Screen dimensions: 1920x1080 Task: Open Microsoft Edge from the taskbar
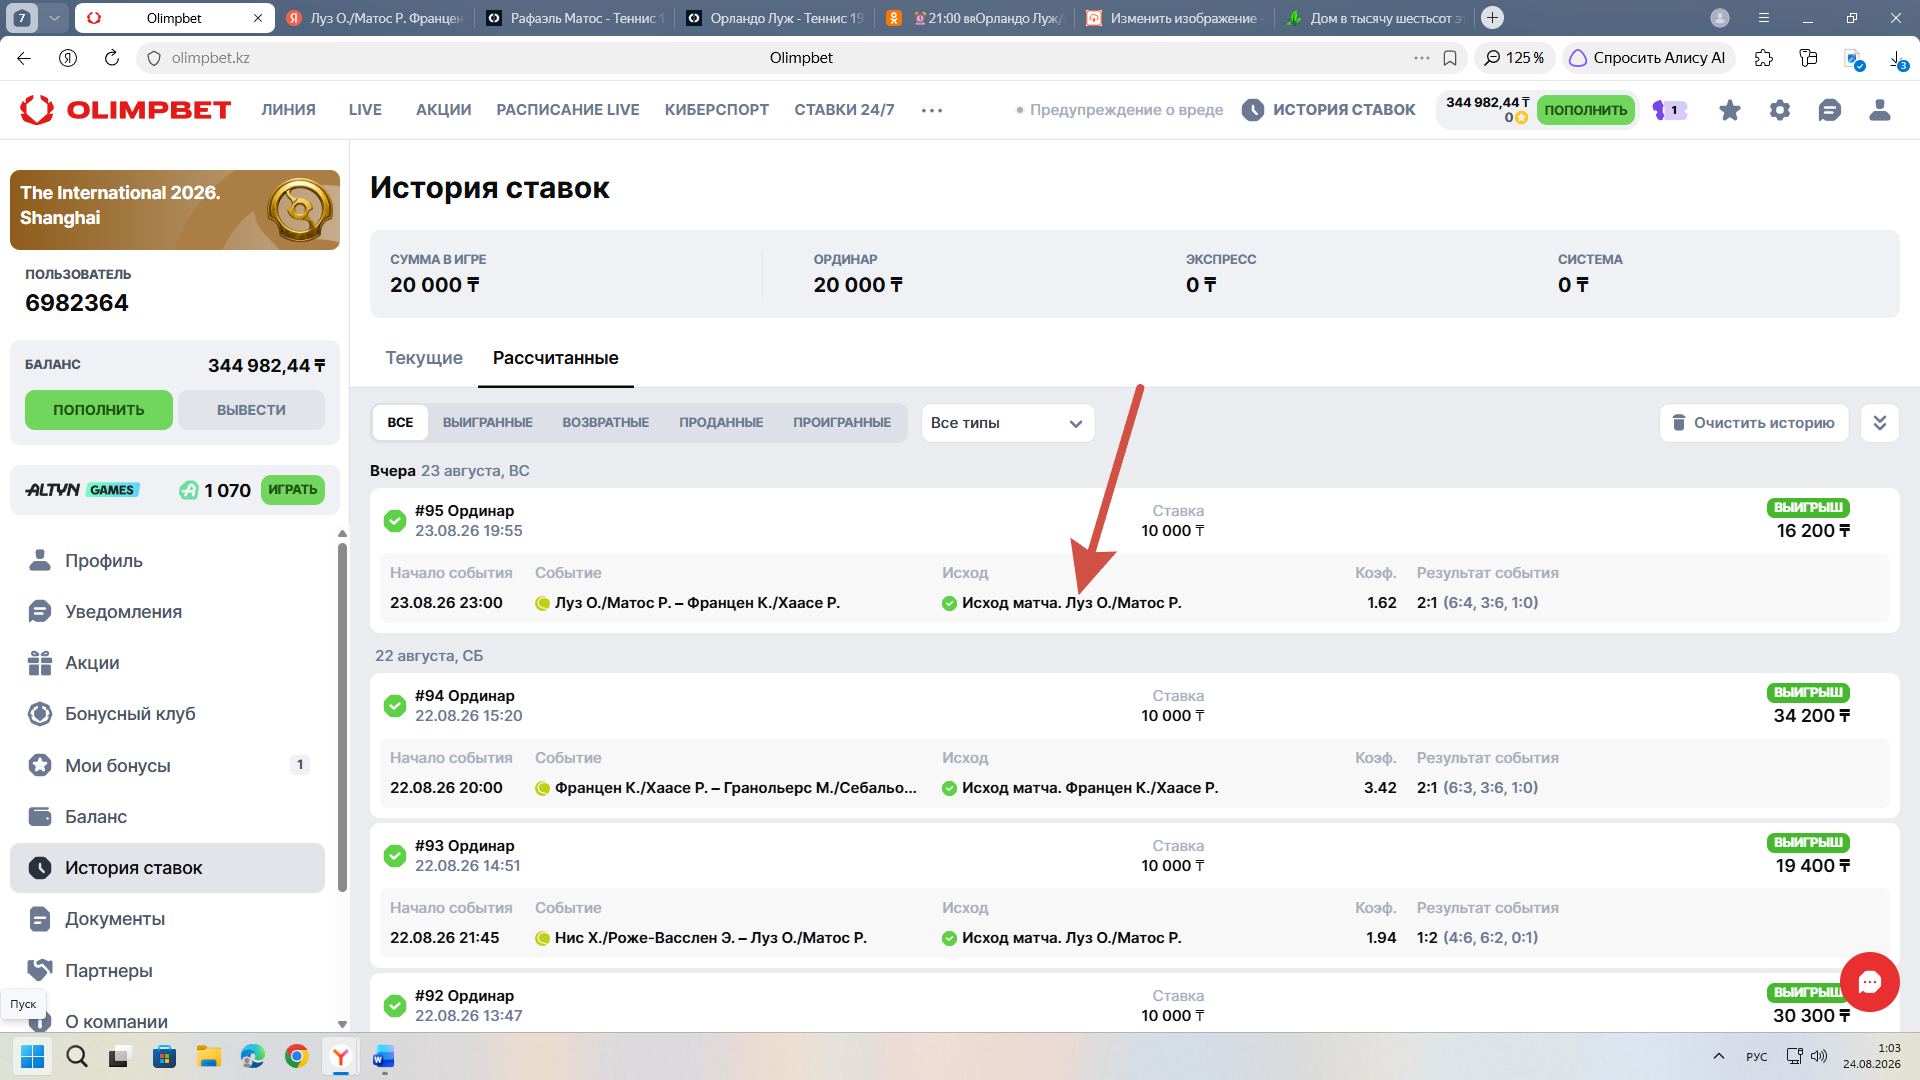252,1056
